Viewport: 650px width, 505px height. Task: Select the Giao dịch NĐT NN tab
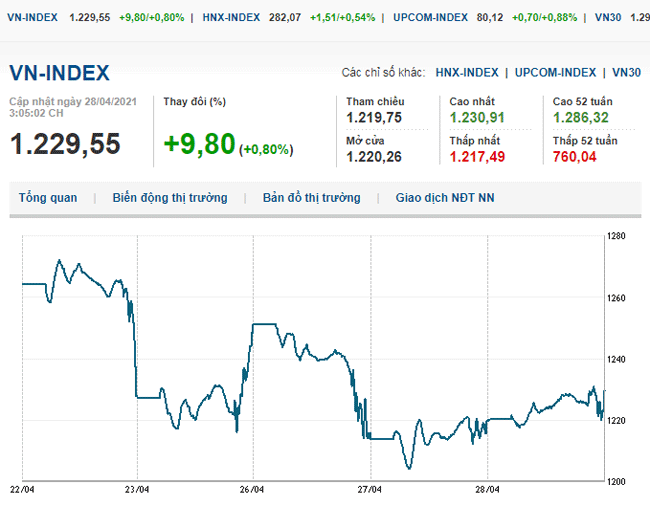445,198
